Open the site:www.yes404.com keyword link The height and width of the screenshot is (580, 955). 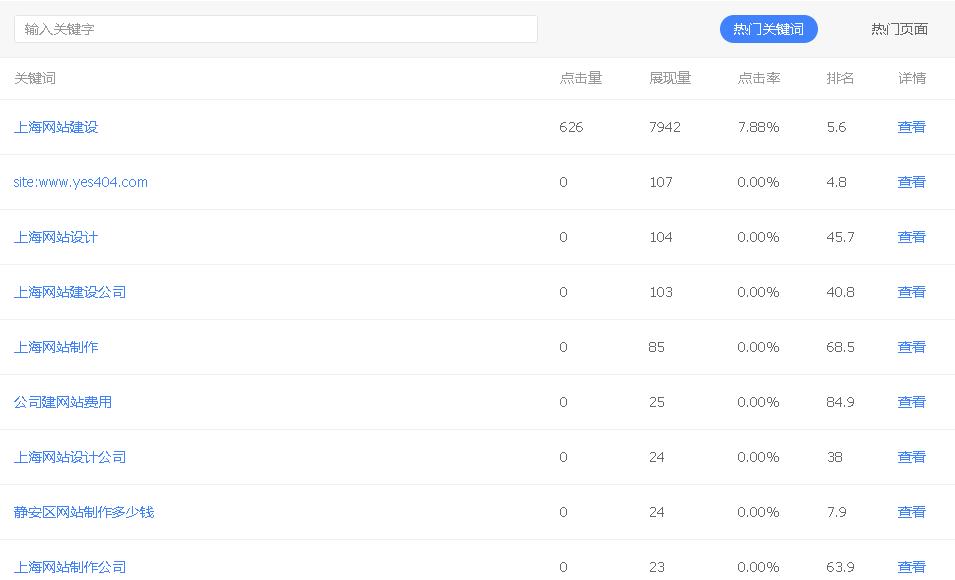81,182
